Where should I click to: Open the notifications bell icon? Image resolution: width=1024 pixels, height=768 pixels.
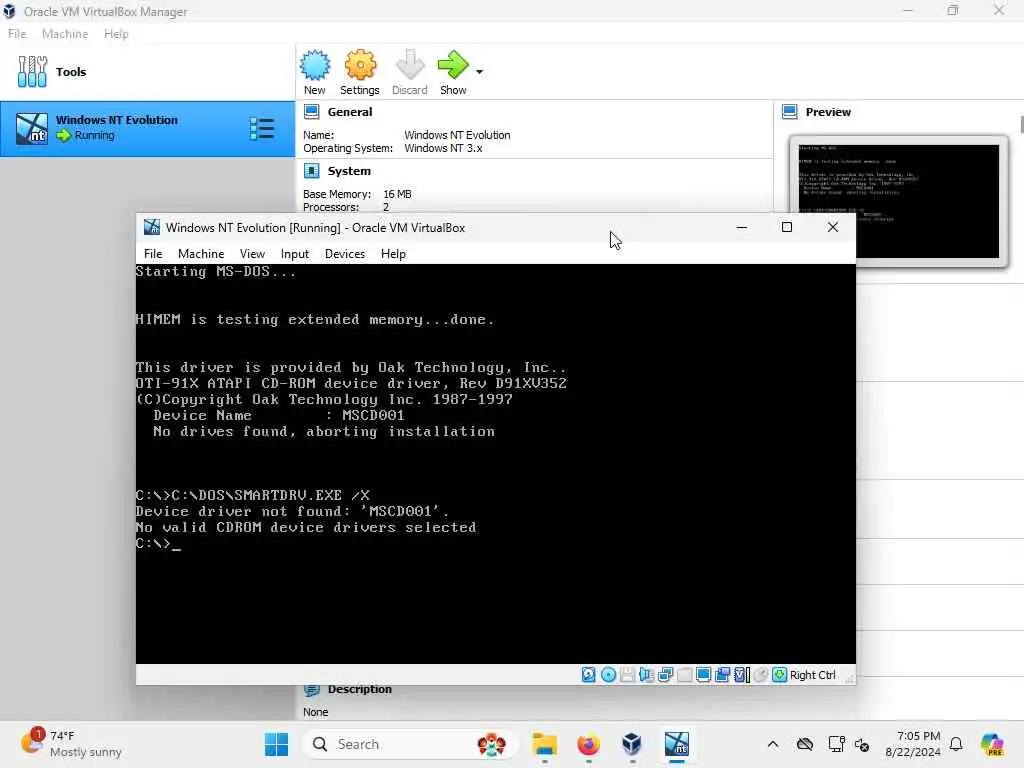956,744
